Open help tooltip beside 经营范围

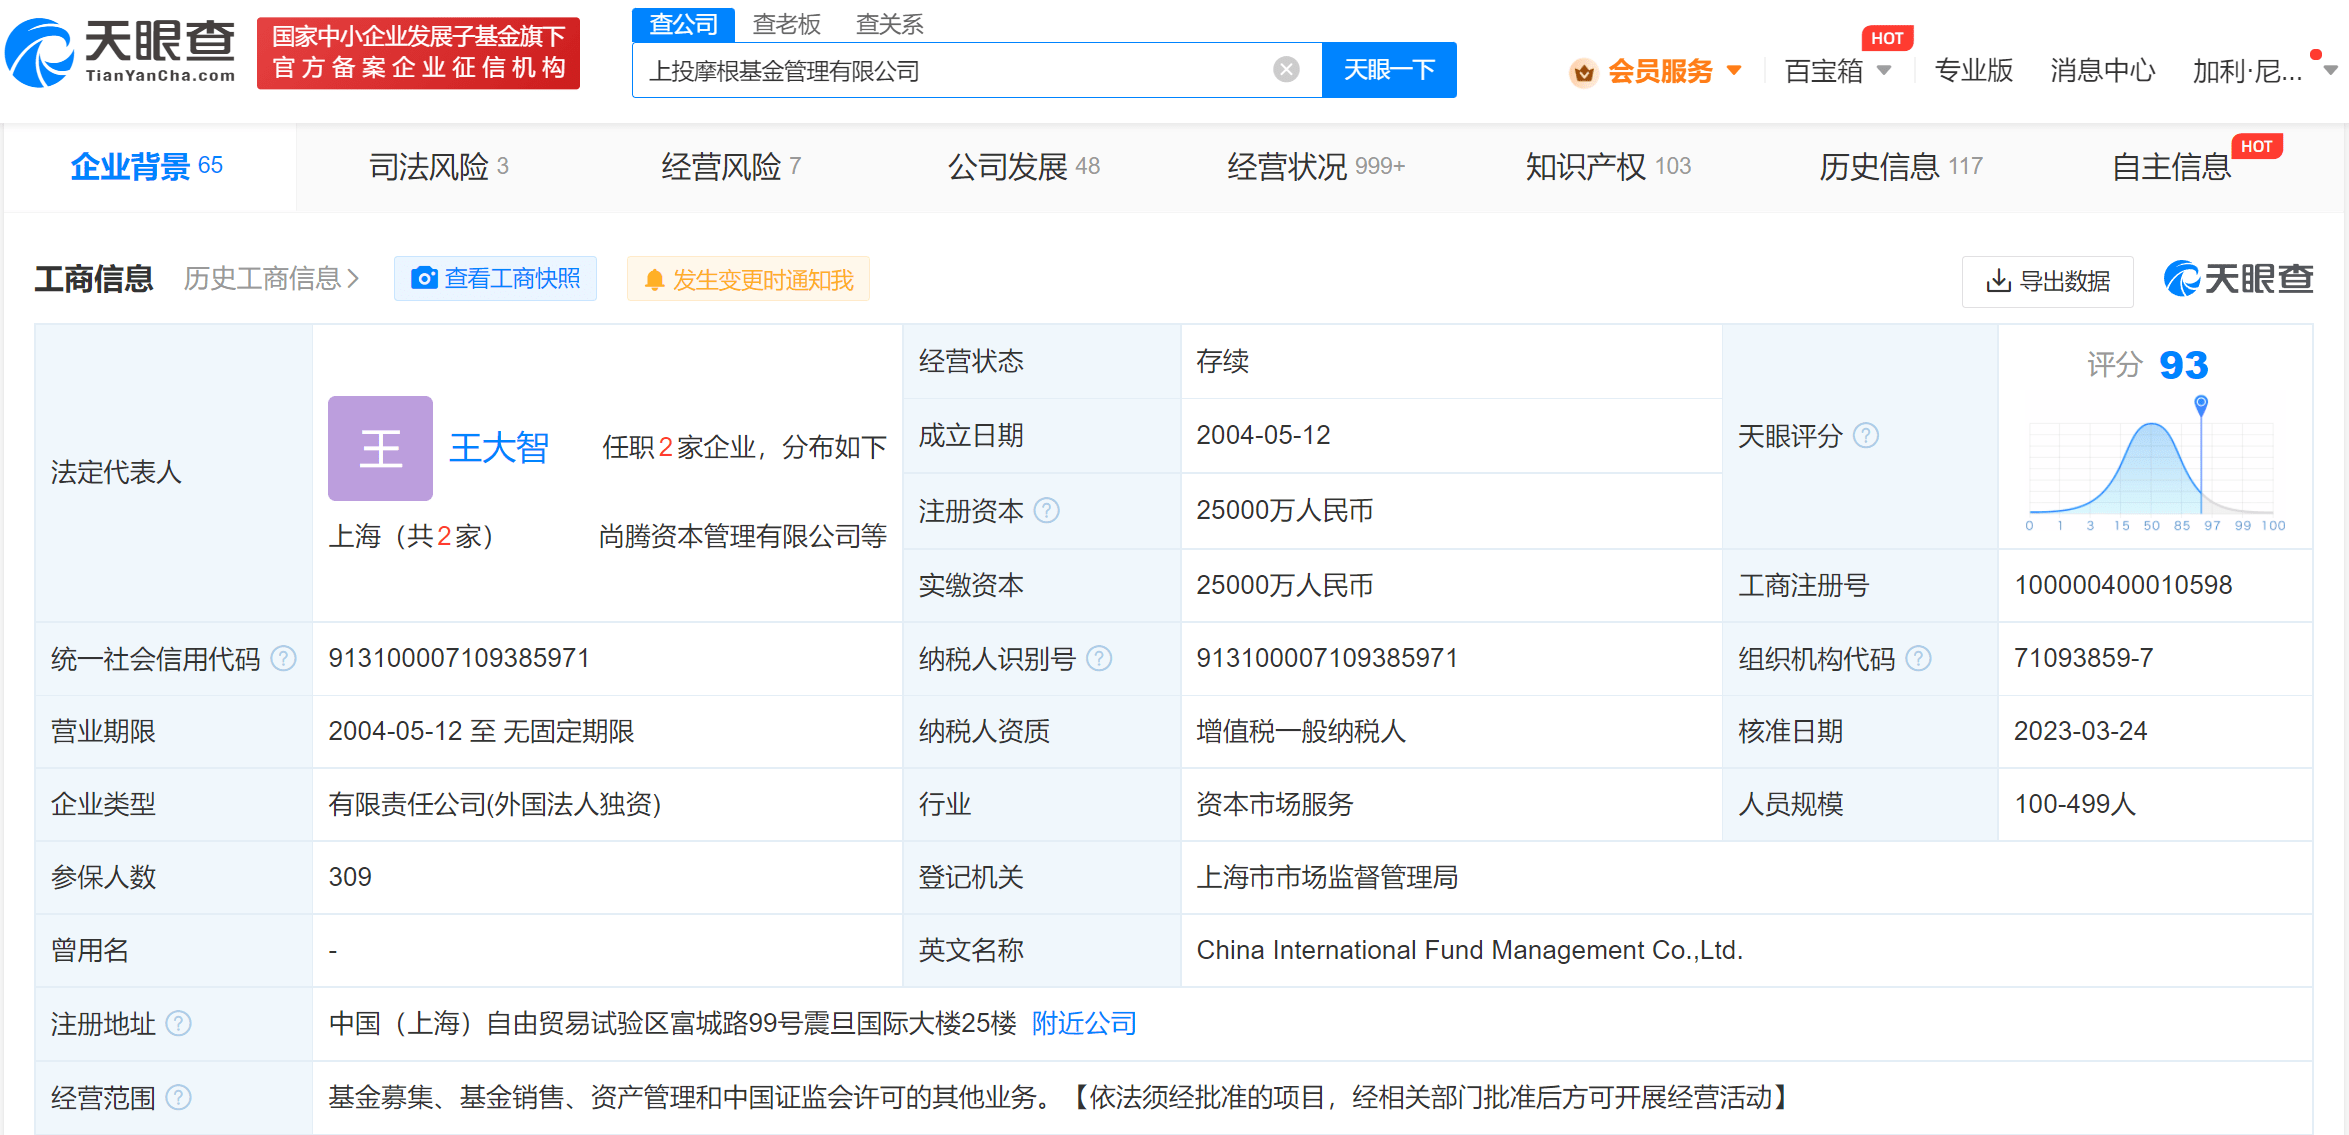coord(181,1096)
